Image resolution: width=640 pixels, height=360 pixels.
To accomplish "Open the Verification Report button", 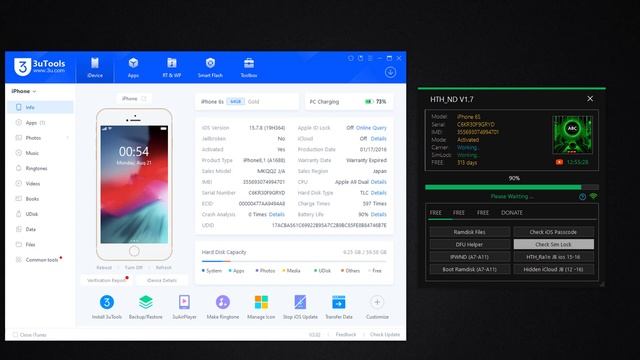I will tap(108, 280).
